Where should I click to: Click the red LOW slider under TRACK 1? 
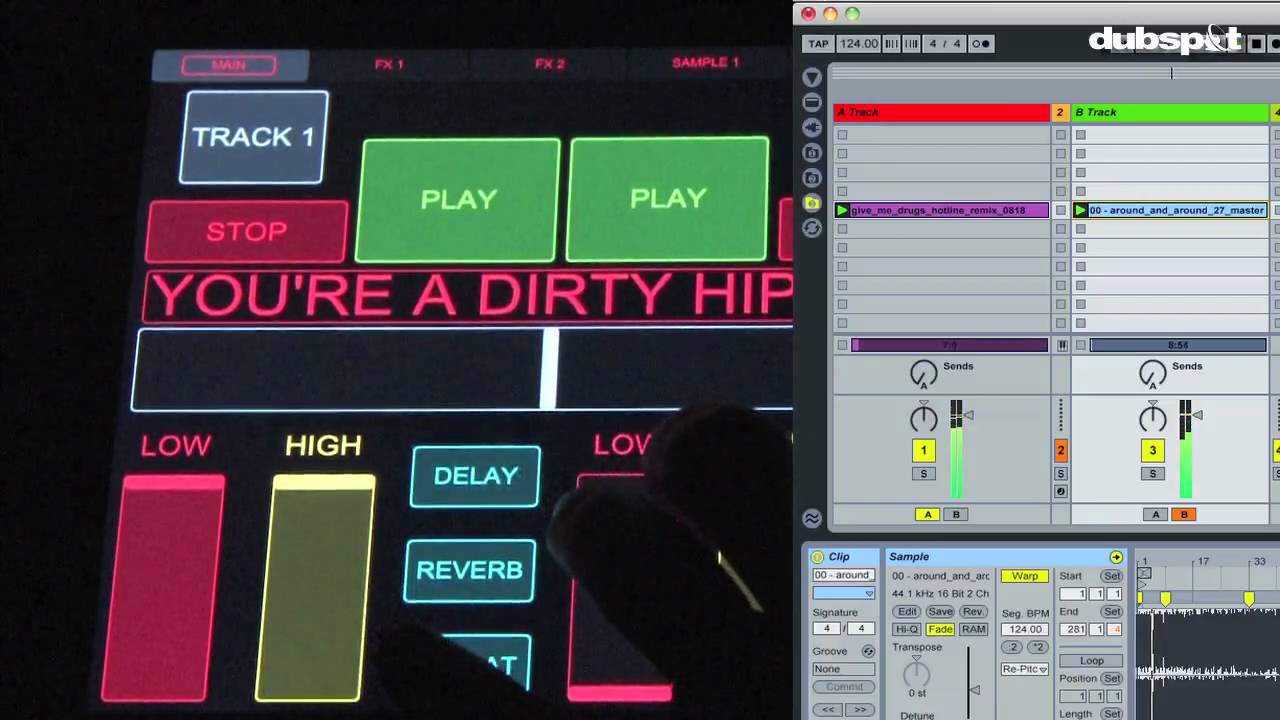[164, 588]
